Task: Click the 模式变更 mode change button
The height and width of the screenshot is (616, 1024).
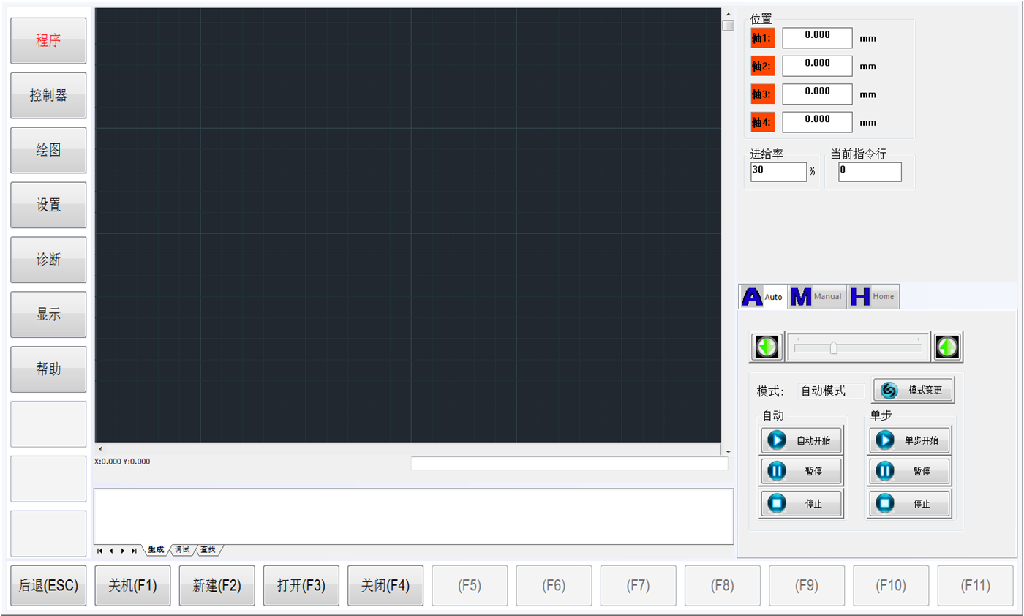Action: pyautogui.click(x=914, y=390)
